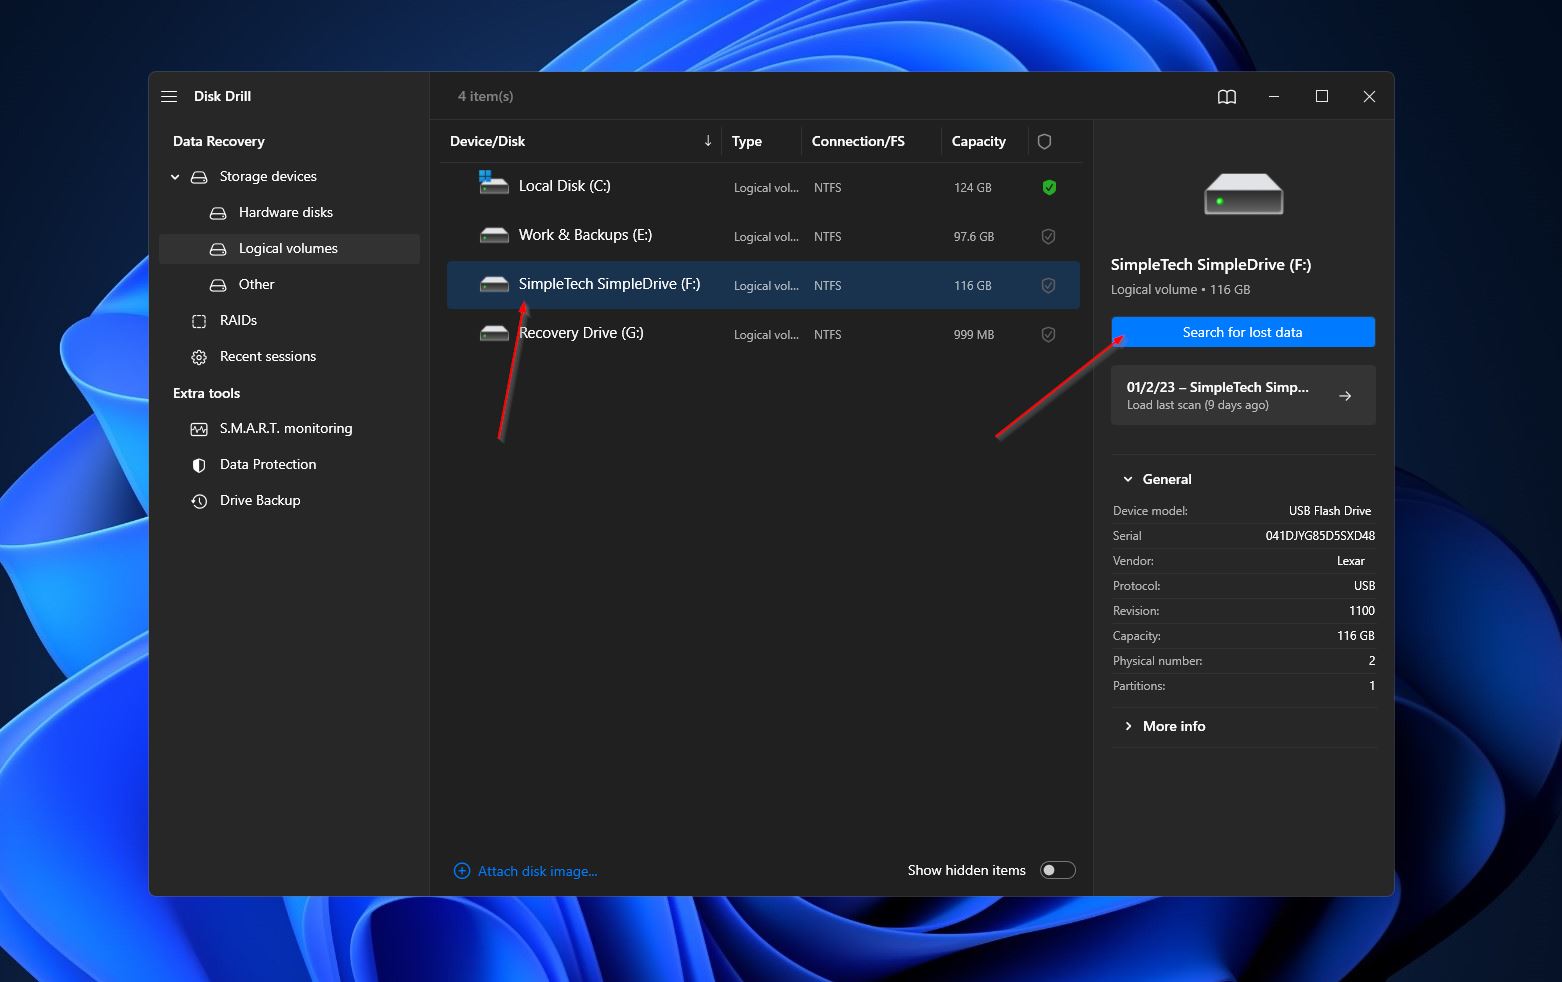Click the plus icon next to Attach disk image

point(462,871)
